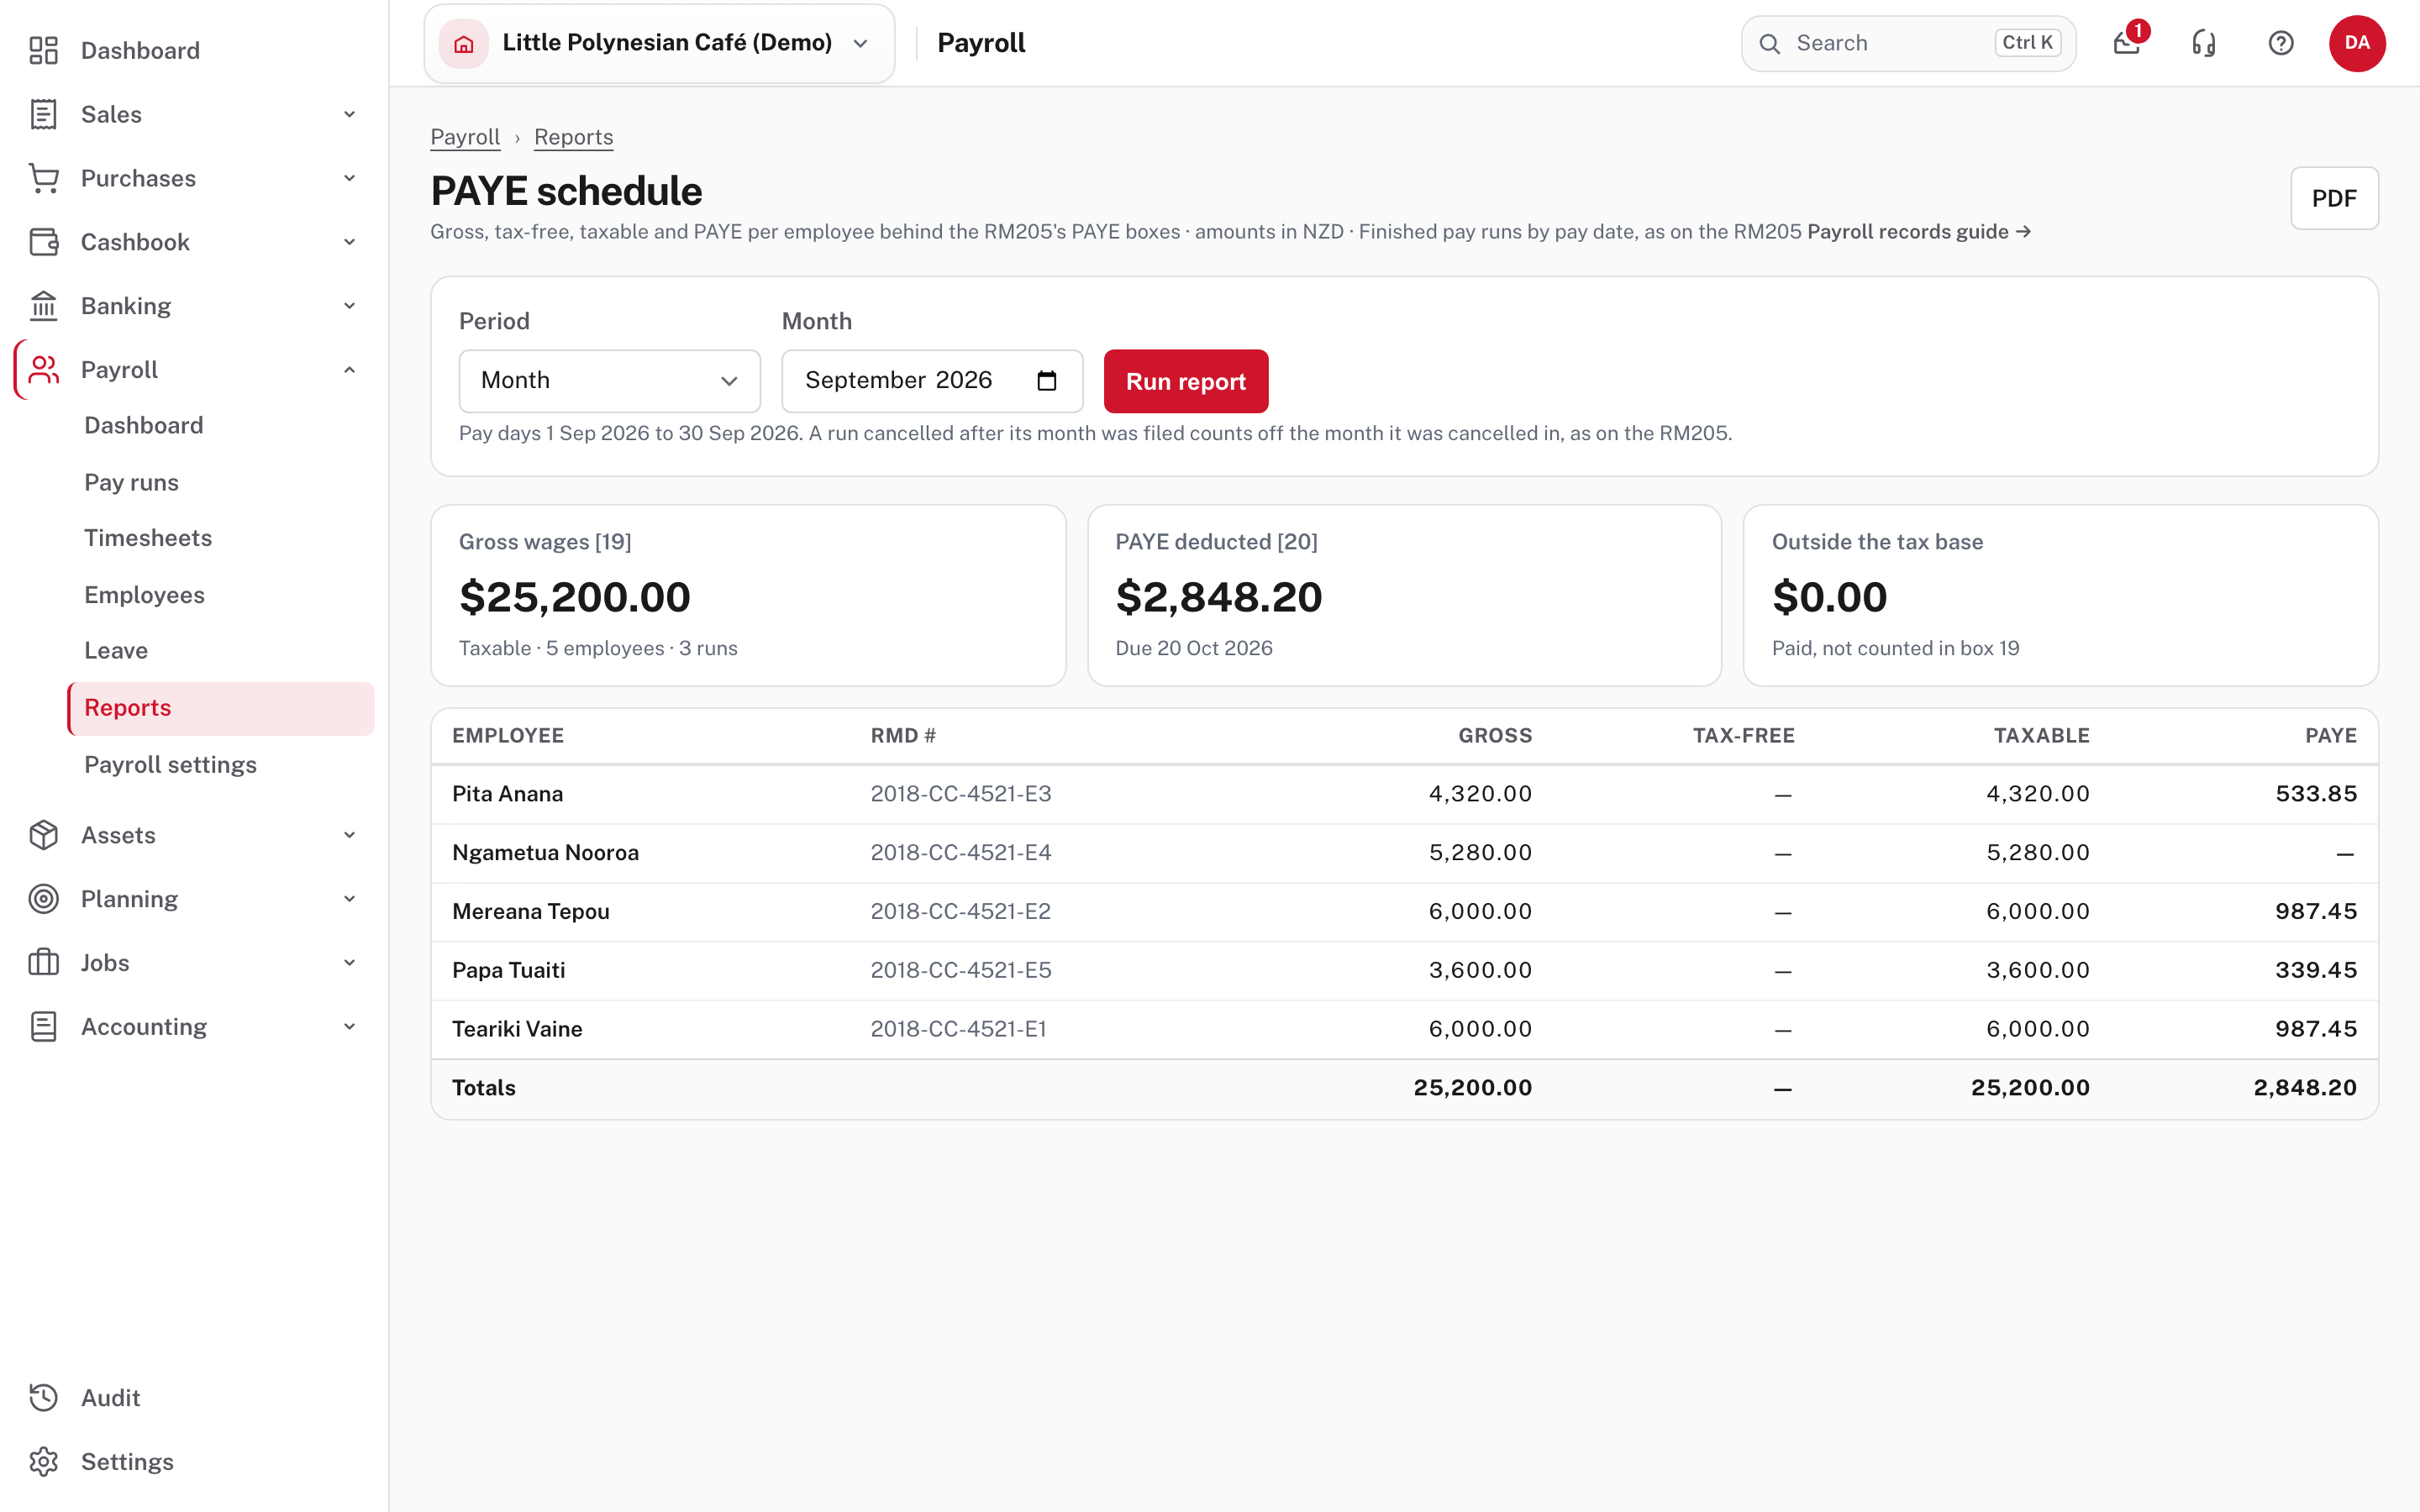Click the Audit history icon
Screen dimensions: 2420x1512
(44, 1398)
